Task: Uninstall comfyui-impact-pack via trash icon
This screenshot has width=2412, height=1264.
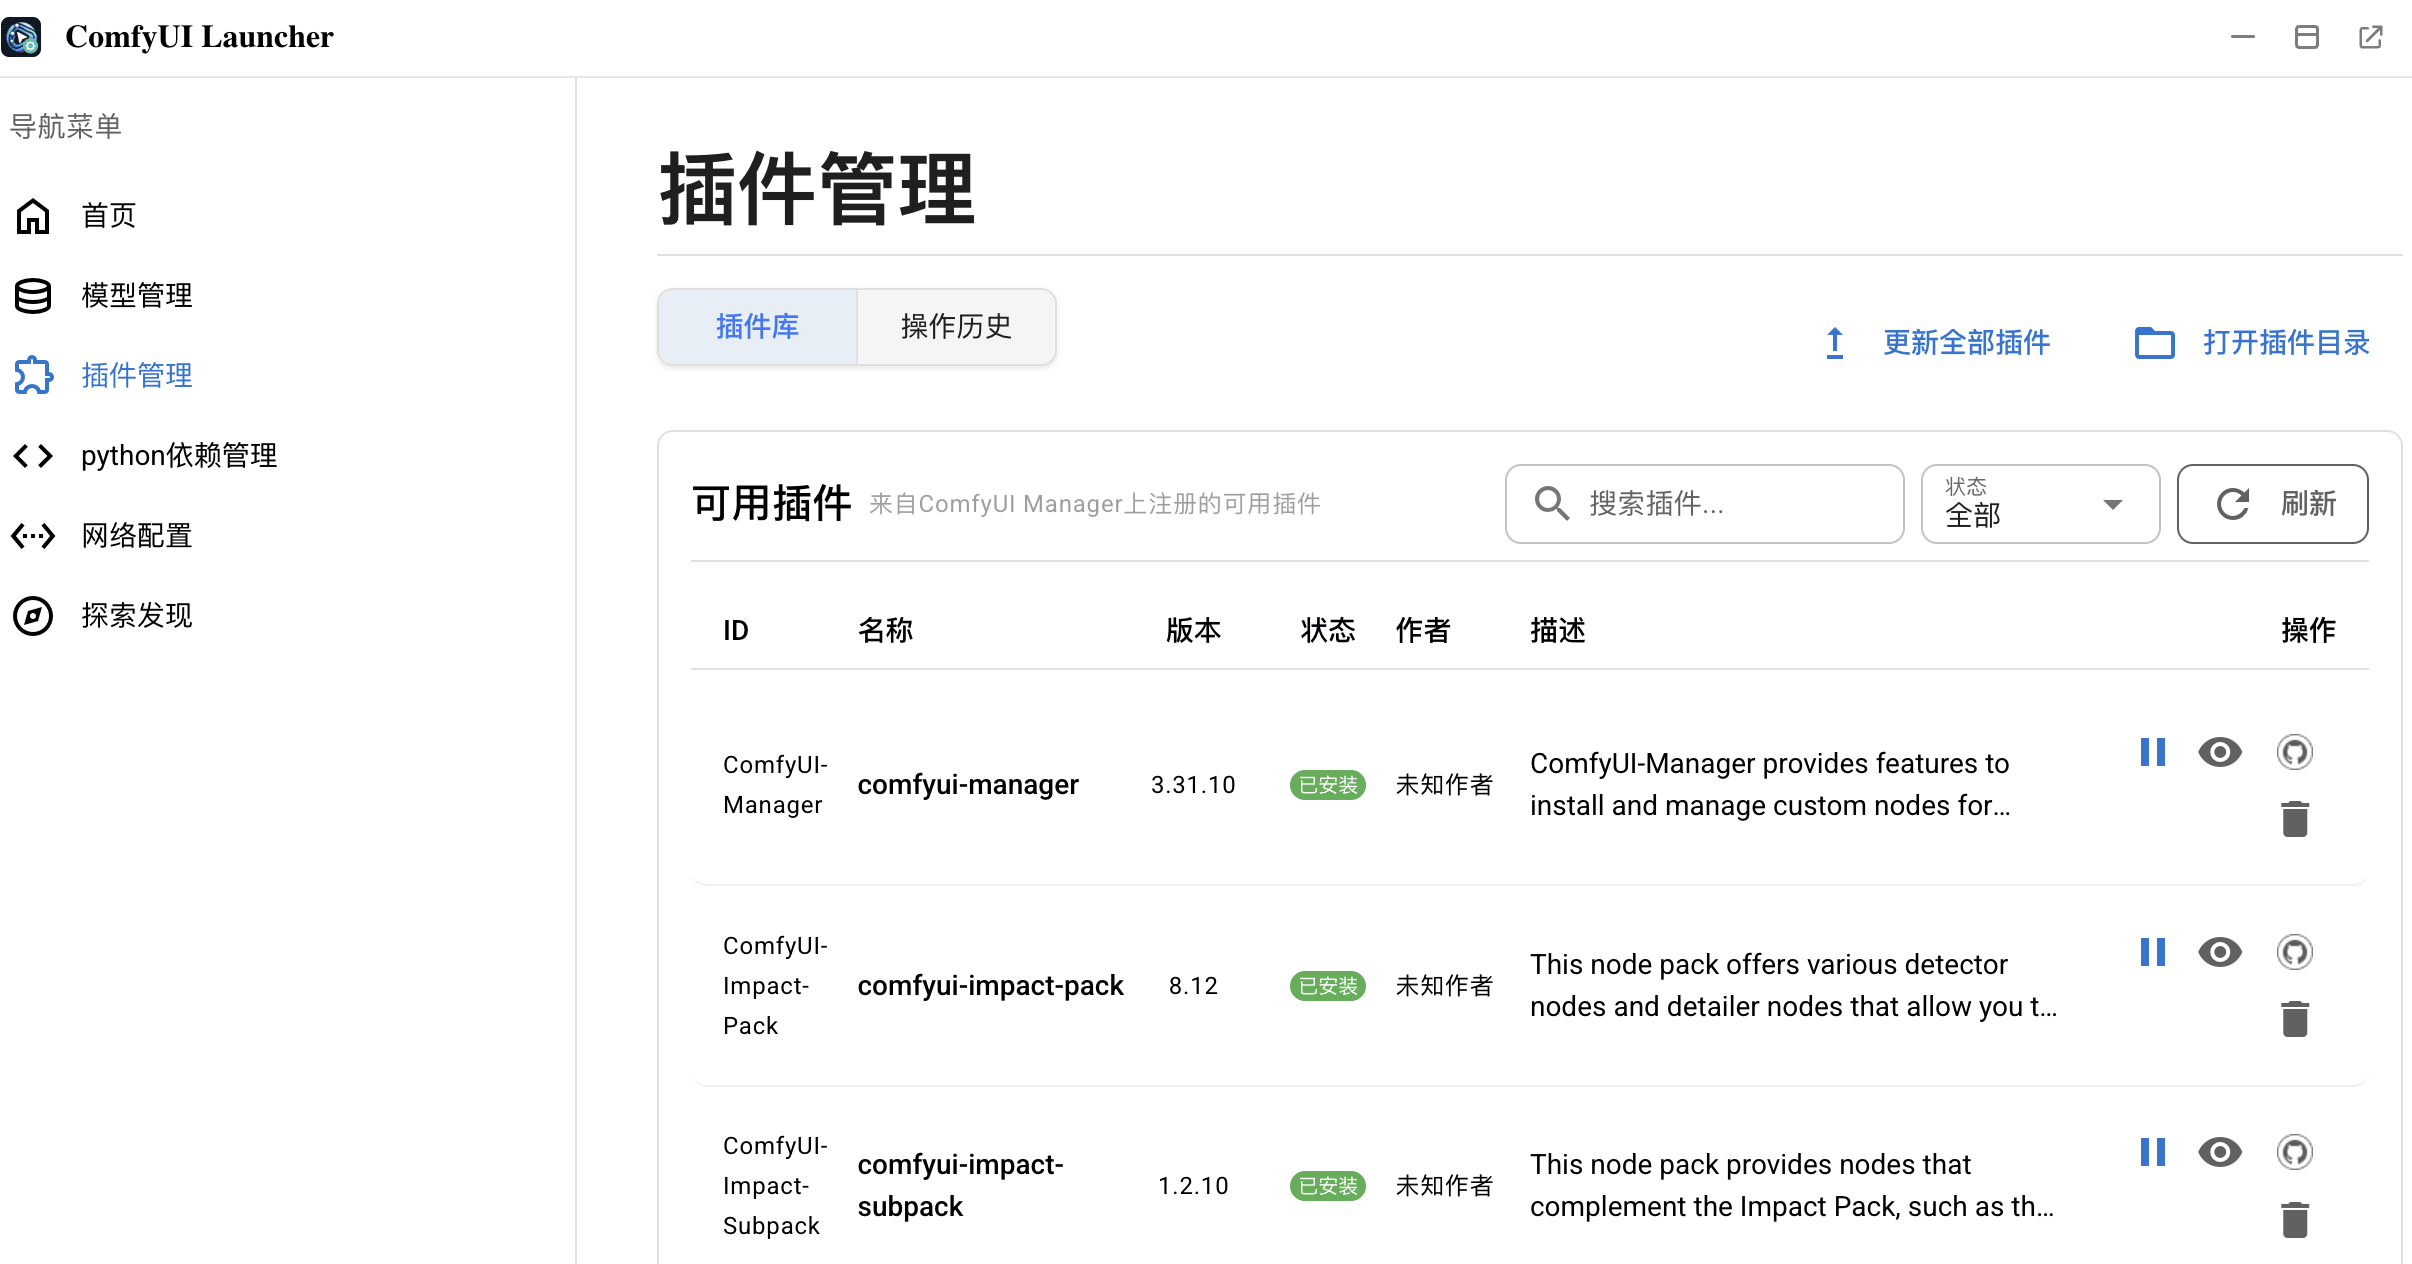Action: (2294, 1018)
